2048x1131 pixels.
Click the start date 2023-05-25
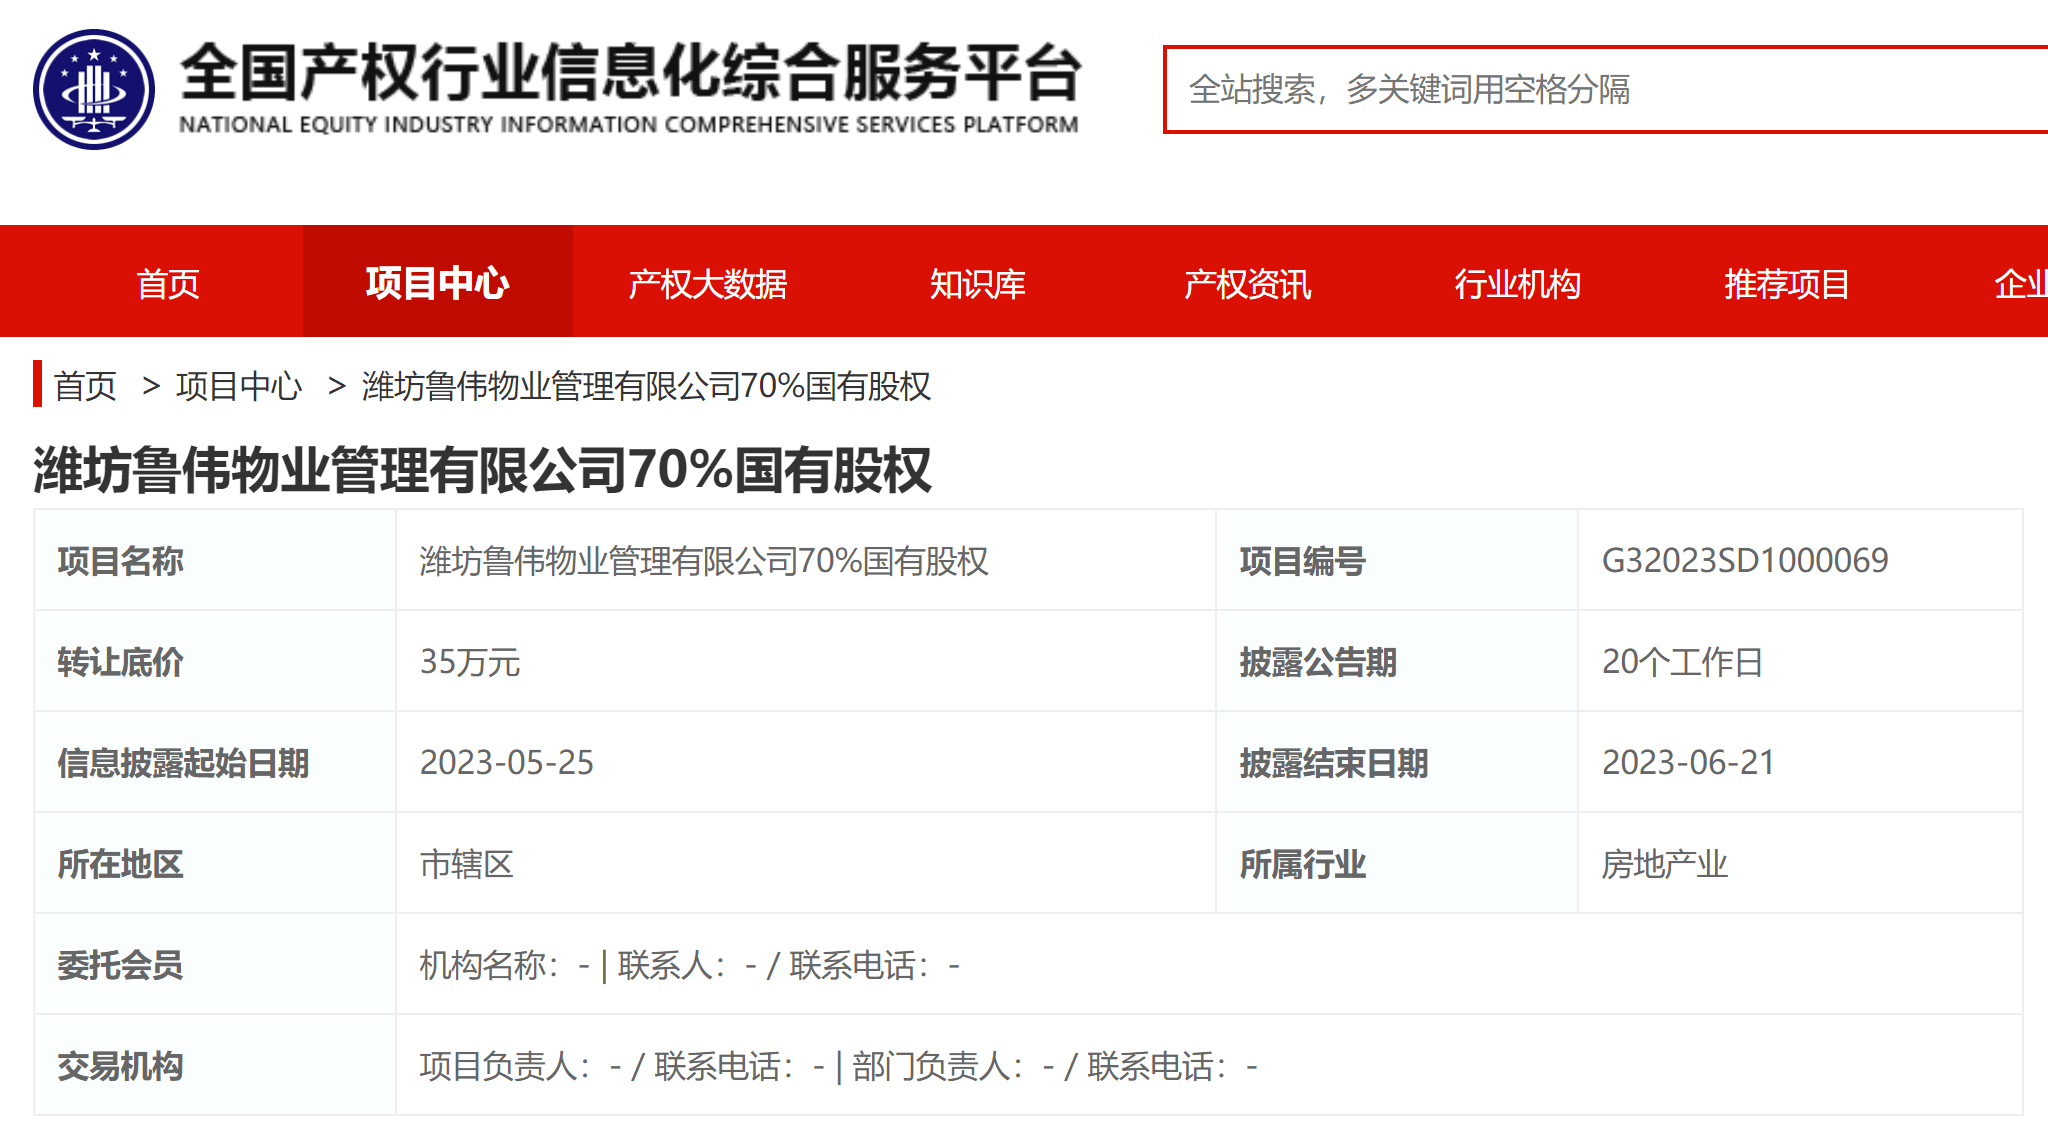click(507, 763)
